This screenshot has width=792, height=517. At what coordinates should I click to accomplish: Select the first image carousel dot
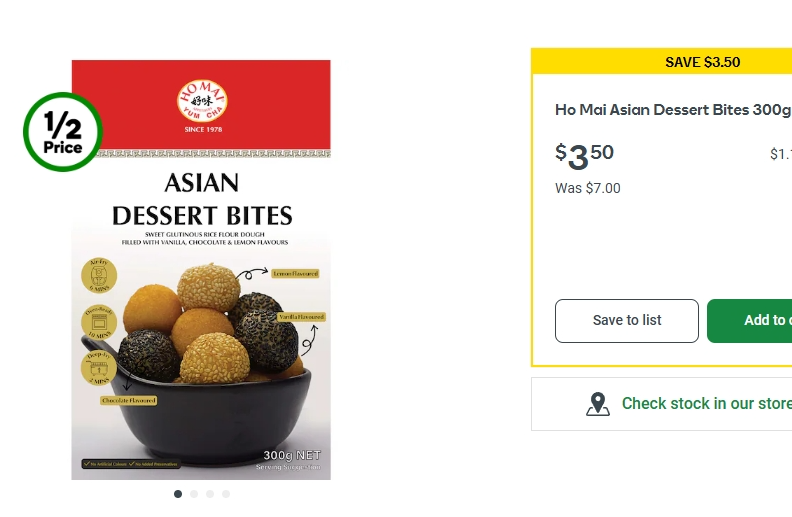[178, 494]
